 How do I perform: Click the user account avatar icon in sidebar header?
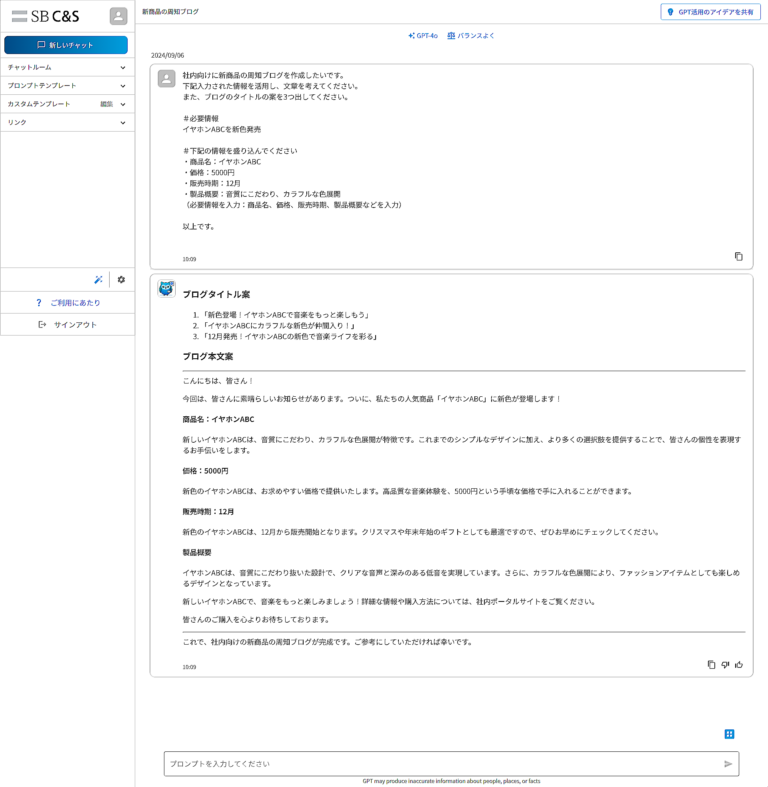pyautogui.click(x=118, y=16)
